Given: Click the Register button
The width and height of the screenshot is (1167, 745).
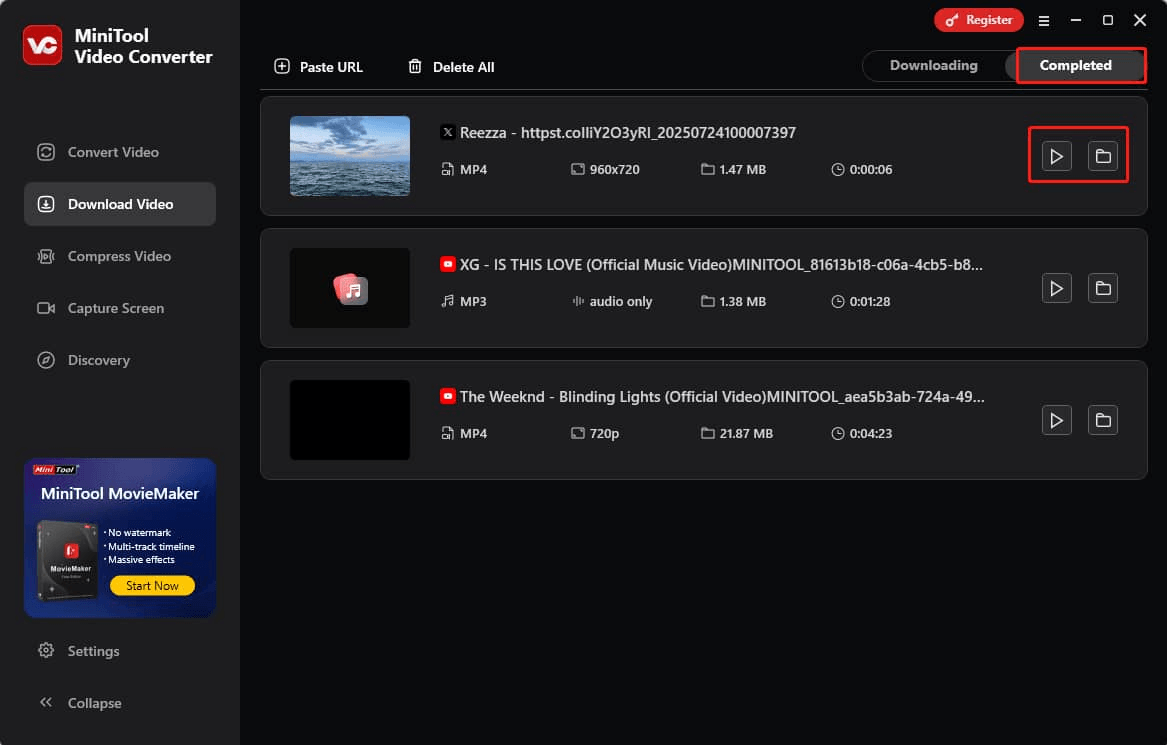Looking at the screenshot, I should click(979, 20).
